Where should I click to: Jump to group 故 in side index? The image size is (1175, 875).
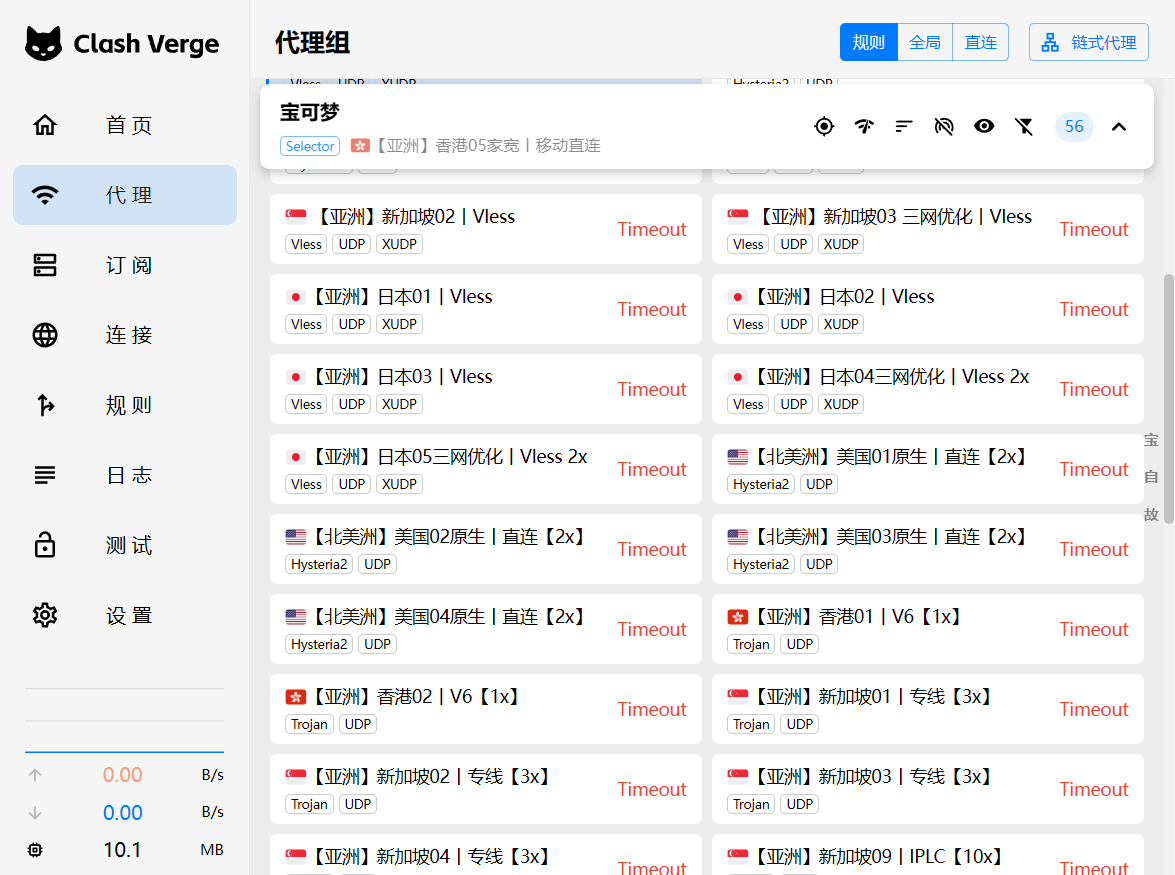coord(1151,514)
